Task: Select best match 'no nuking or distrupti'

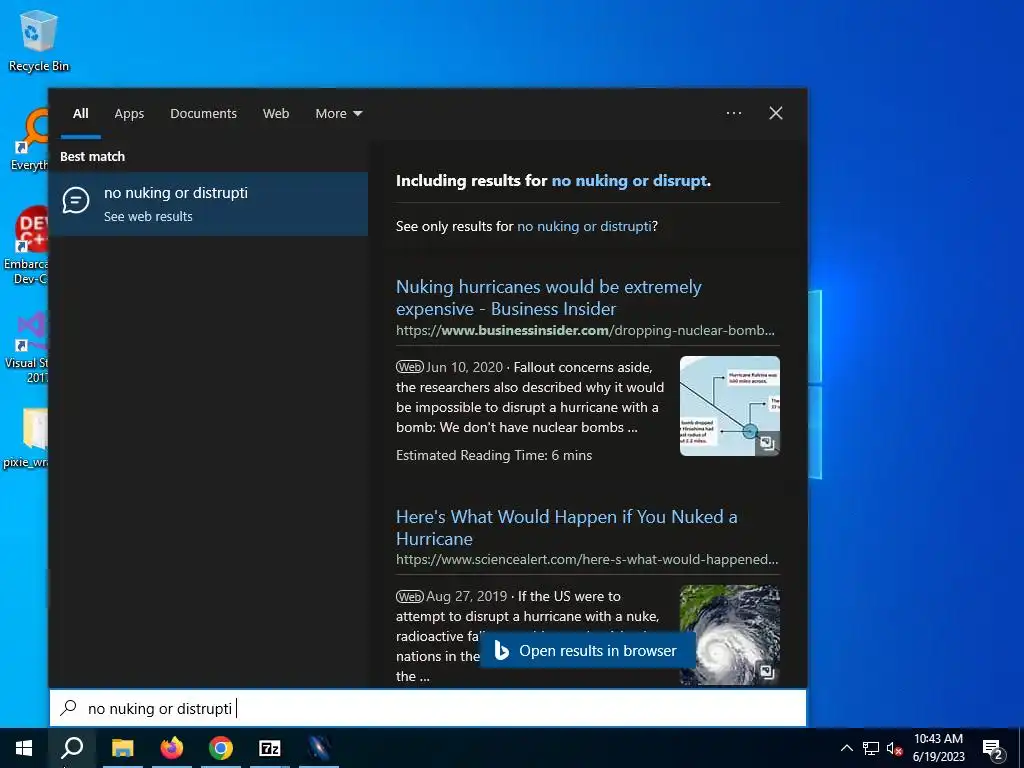Action: [208, 204]
